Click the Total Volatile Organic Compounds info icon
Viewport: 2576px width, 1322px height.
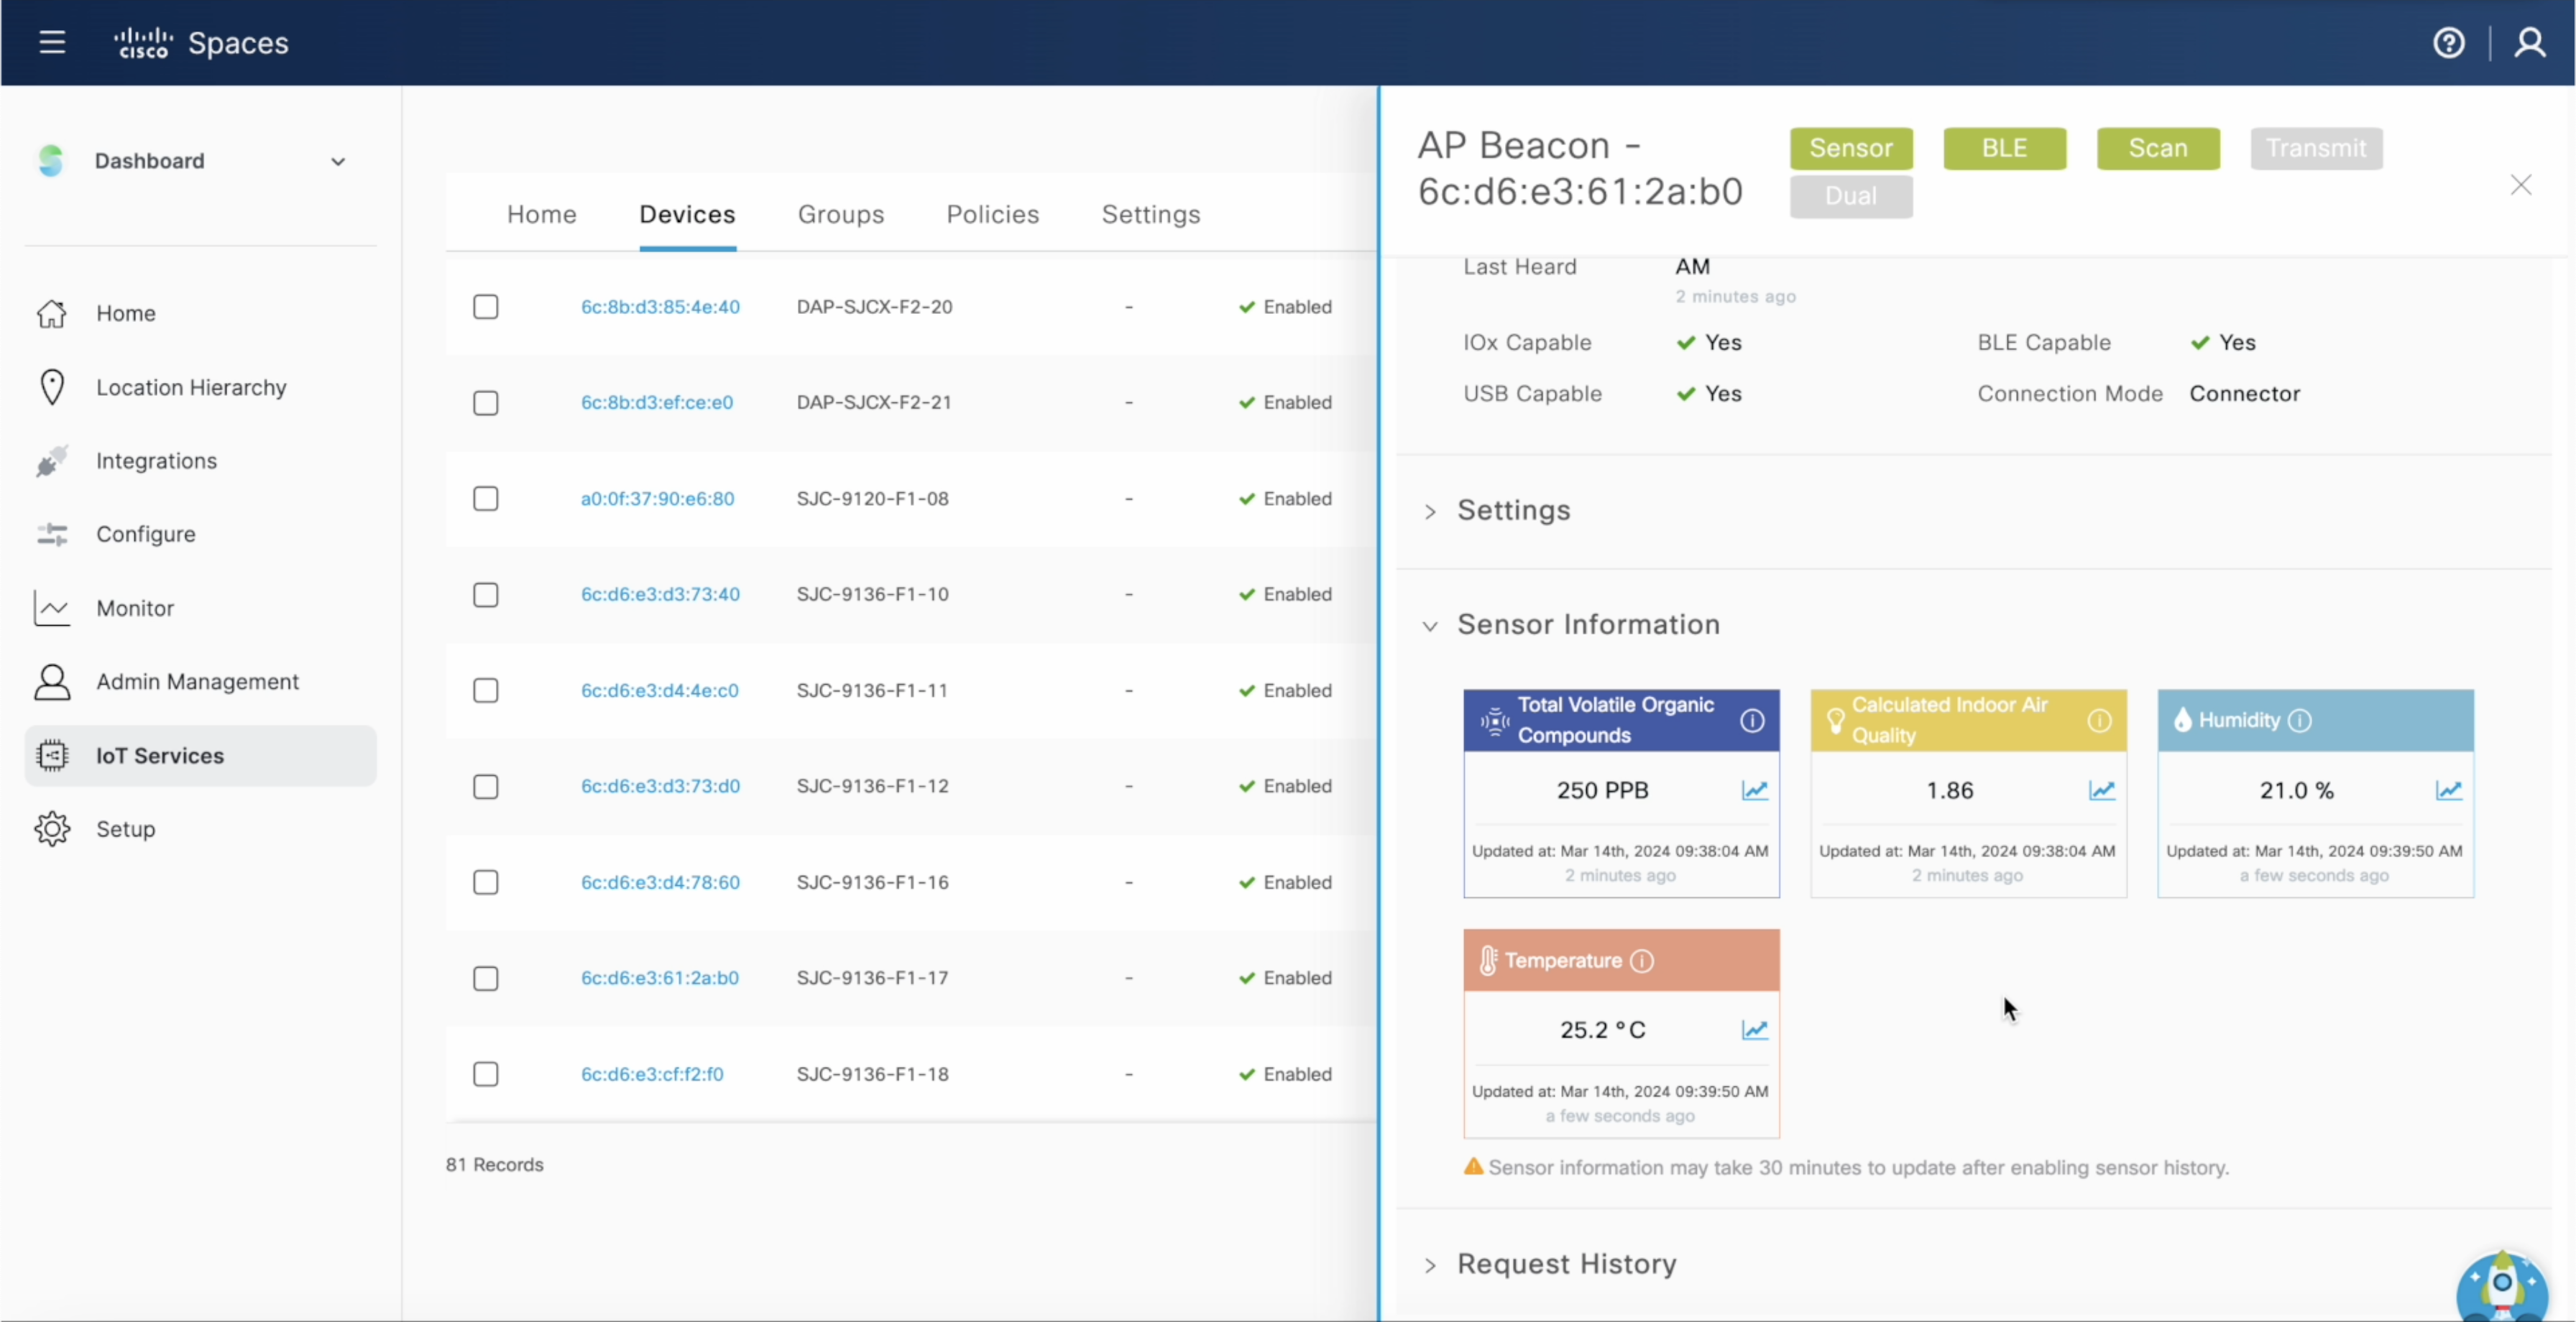click(x=1752, y=721)
